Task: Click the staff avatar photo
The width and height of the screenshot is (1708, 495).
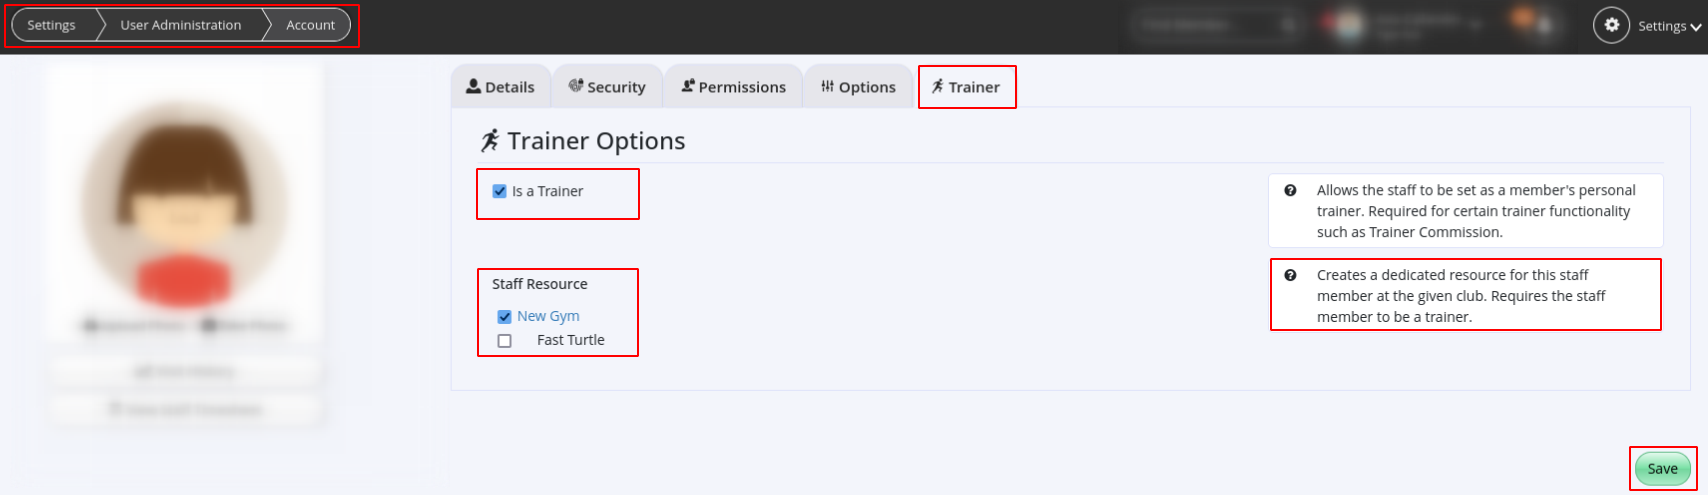Action: click(184, 203)
